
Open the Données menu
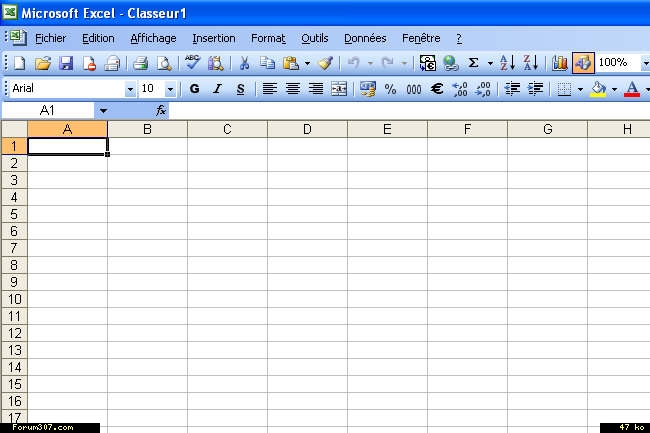click(365, 38)
